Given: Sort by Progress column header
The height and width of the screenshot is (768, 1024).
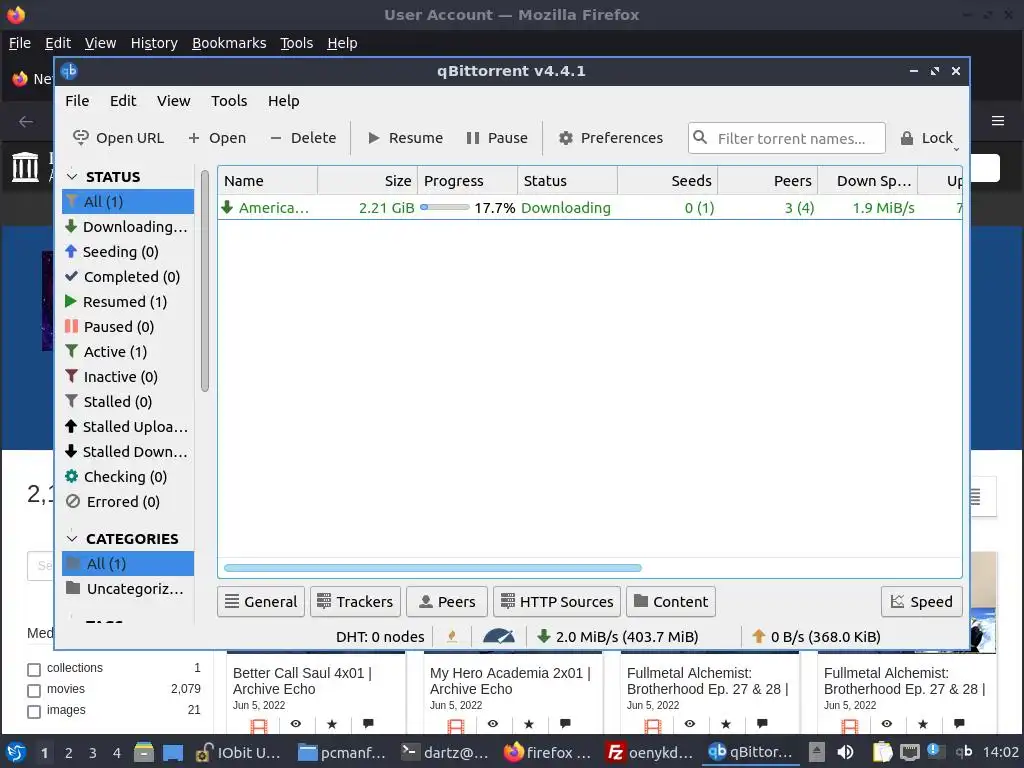Looking at the screenshot, I should click(468, 181).
